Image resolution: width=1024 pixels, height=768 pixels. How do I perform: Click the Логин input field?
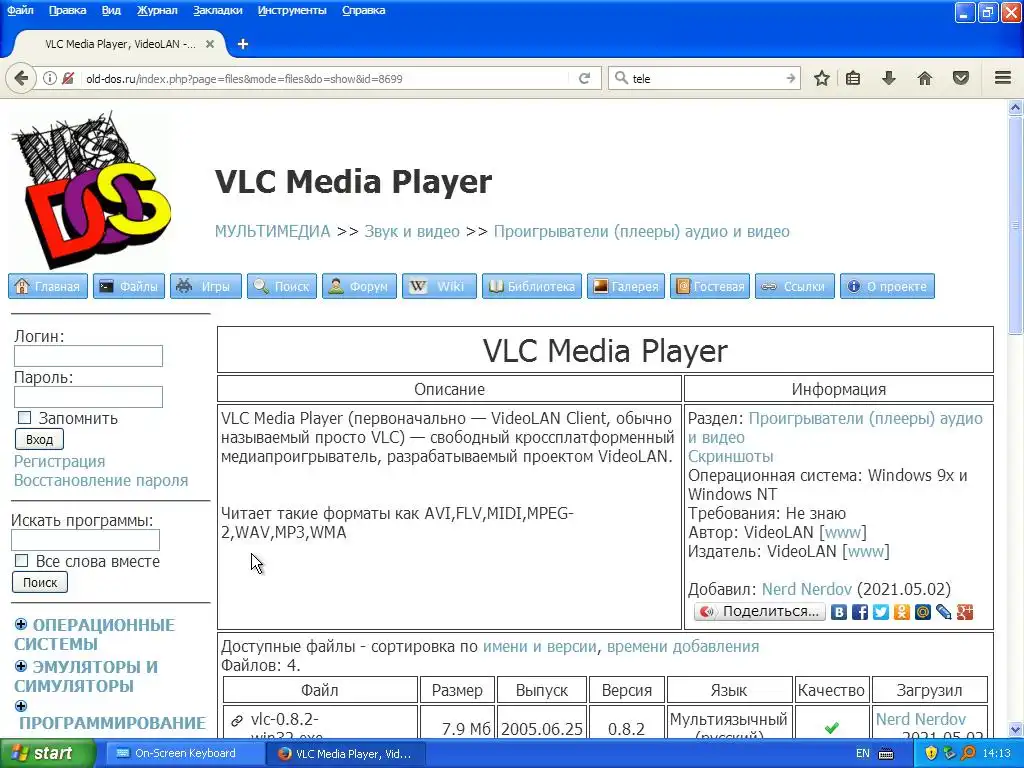point(88,356)
